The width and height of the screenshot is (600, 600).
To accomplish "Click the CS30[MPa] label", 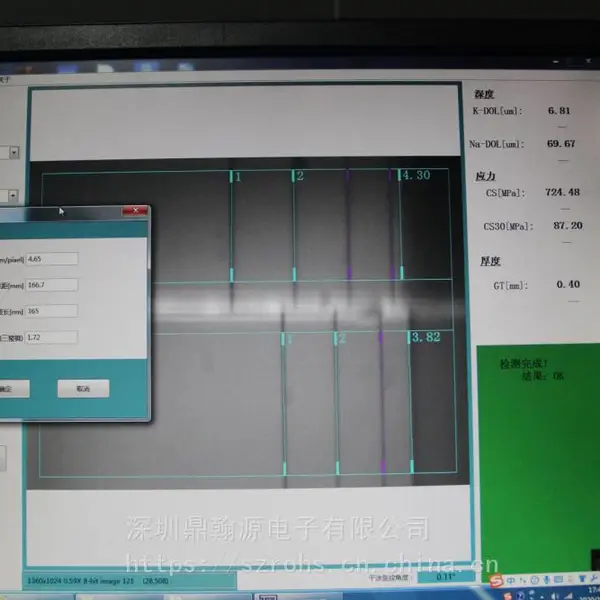I will (x=508, y=227).
